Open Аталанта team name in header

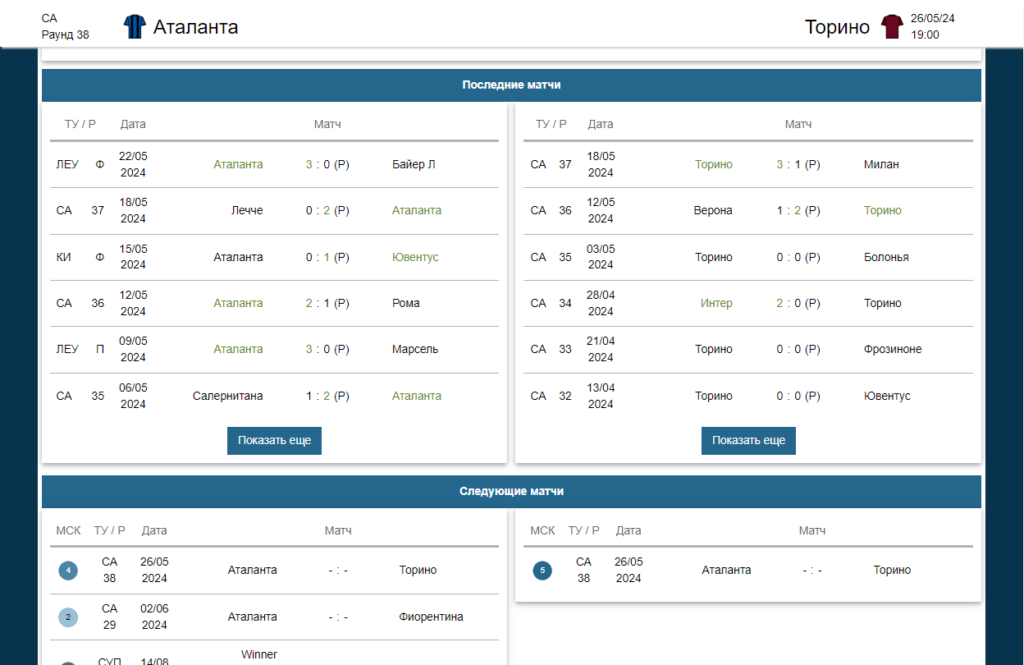click(x=195, y=27)
